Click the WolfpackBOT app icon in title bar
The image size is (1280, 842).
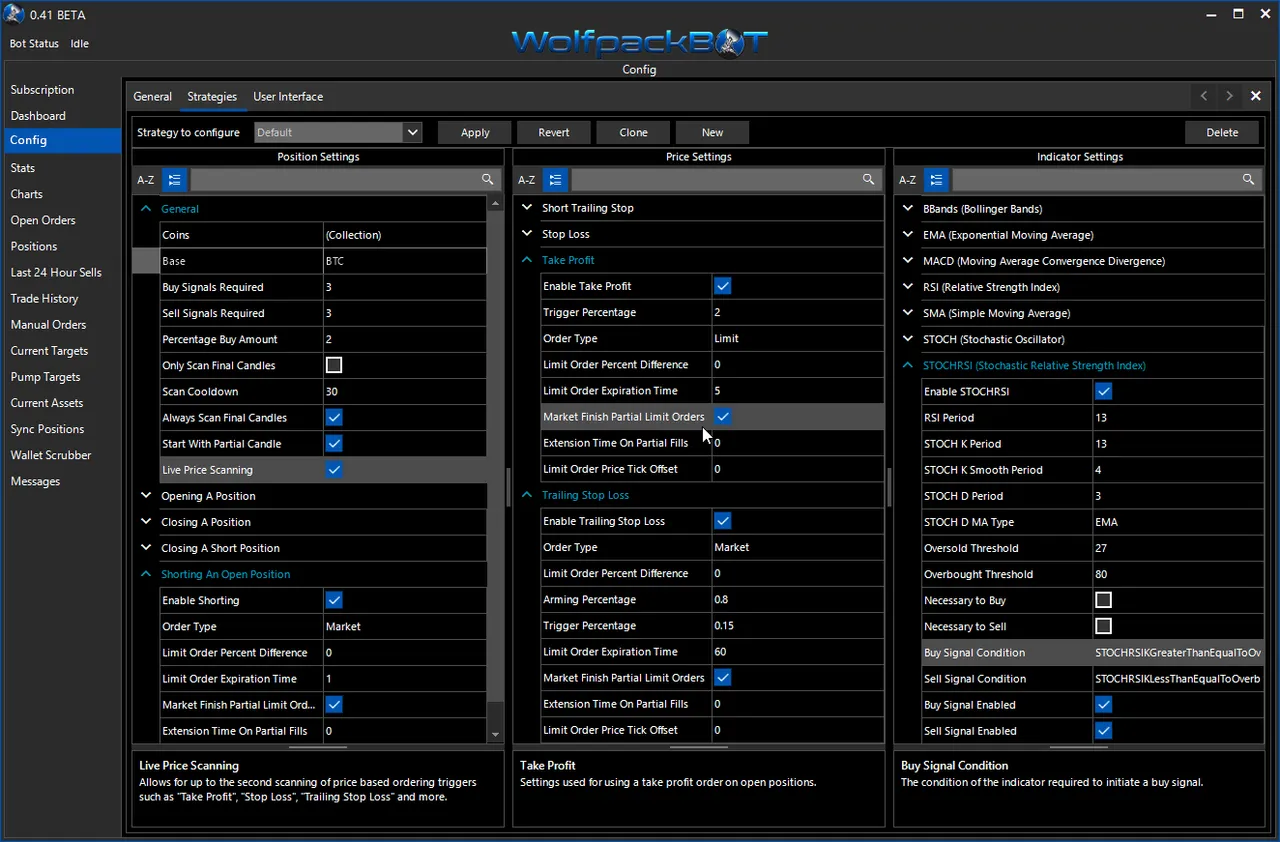15,14
